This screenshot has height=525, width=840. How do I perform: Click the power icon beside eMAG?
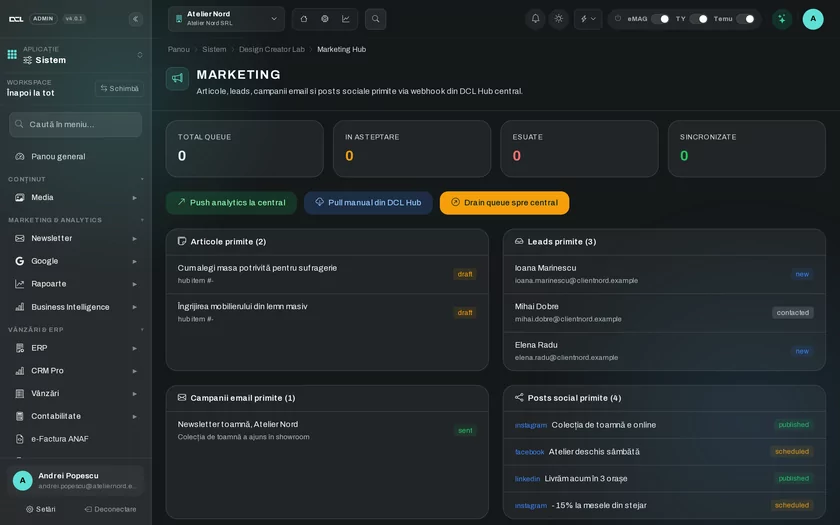[x=618, y=19]
